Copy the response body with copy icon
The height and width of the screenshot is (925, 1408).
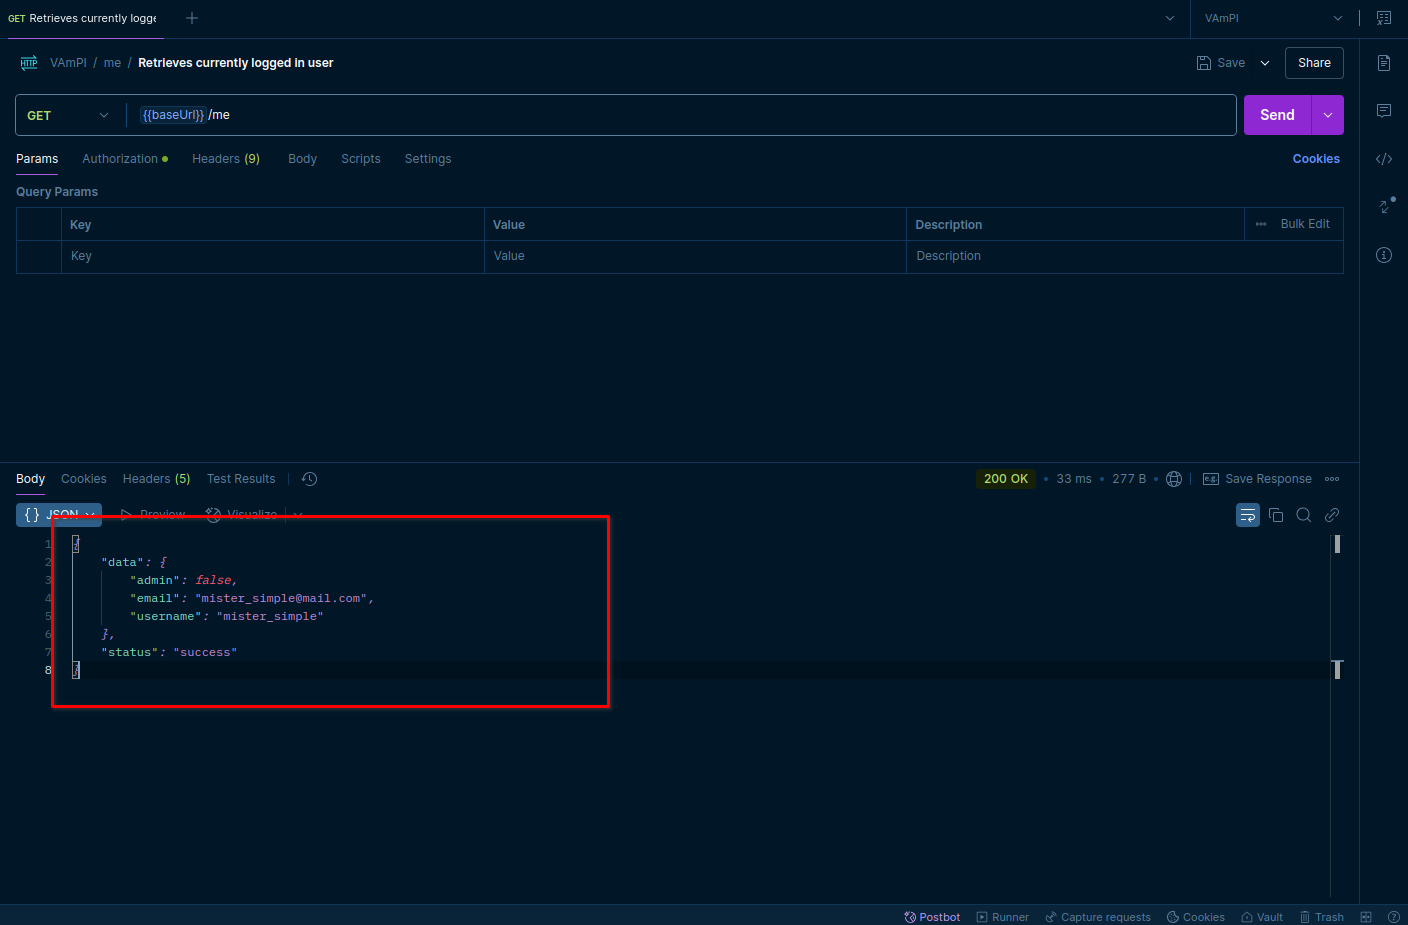pyautogui.click(x=1276, y=515)
